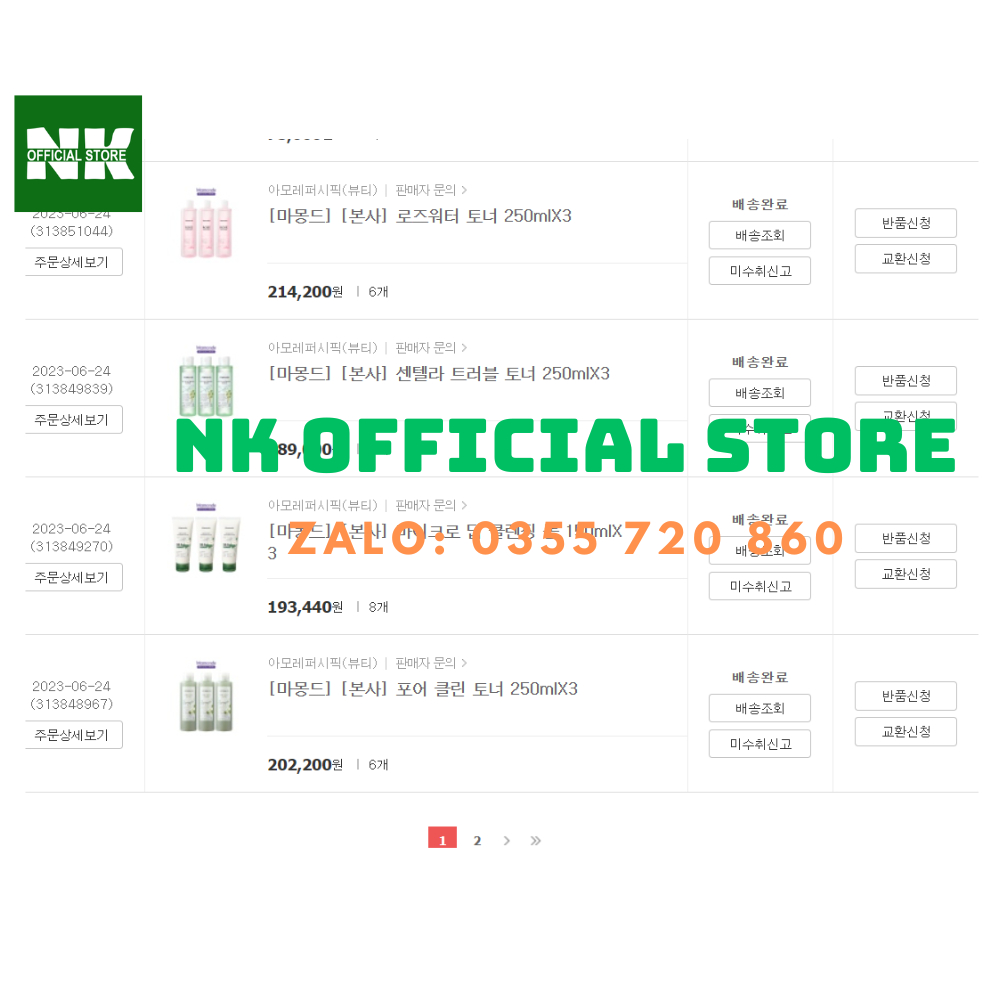The height and width of the screenshot is (1000, 1000).
Task: Open the 포어 클린 토너 250mlX3 product title
Action: 423,689
